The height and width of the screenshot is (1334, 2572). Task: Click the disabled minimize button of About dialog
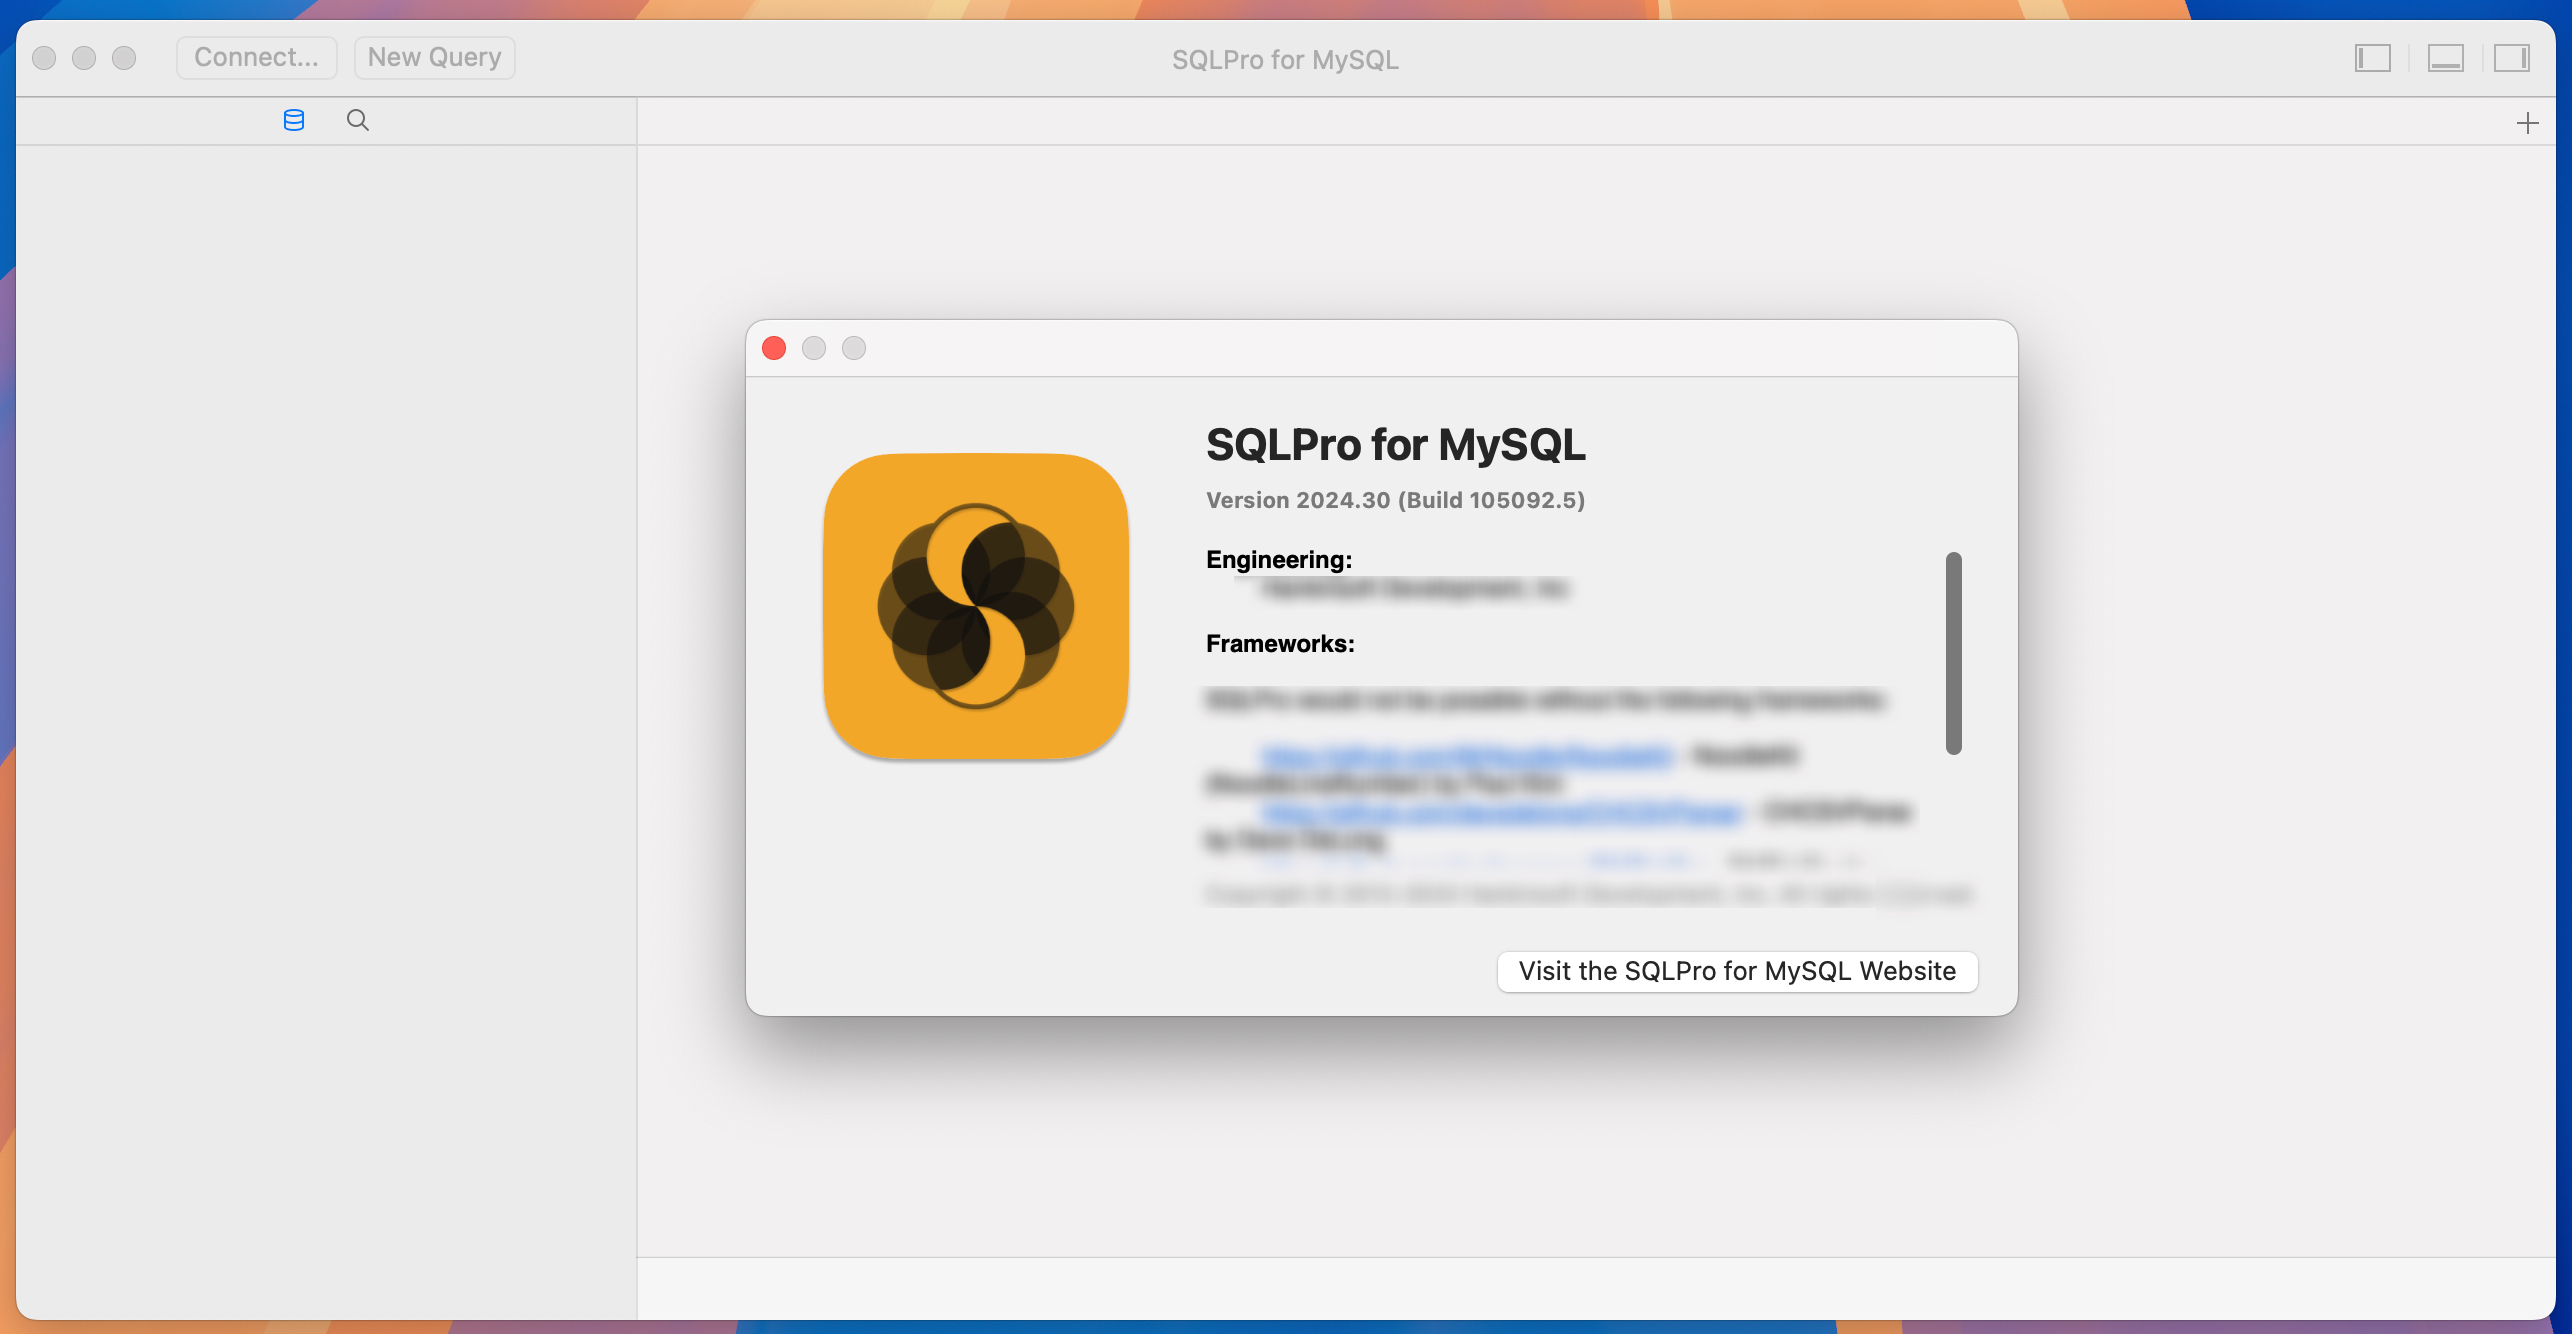[814, 348]
